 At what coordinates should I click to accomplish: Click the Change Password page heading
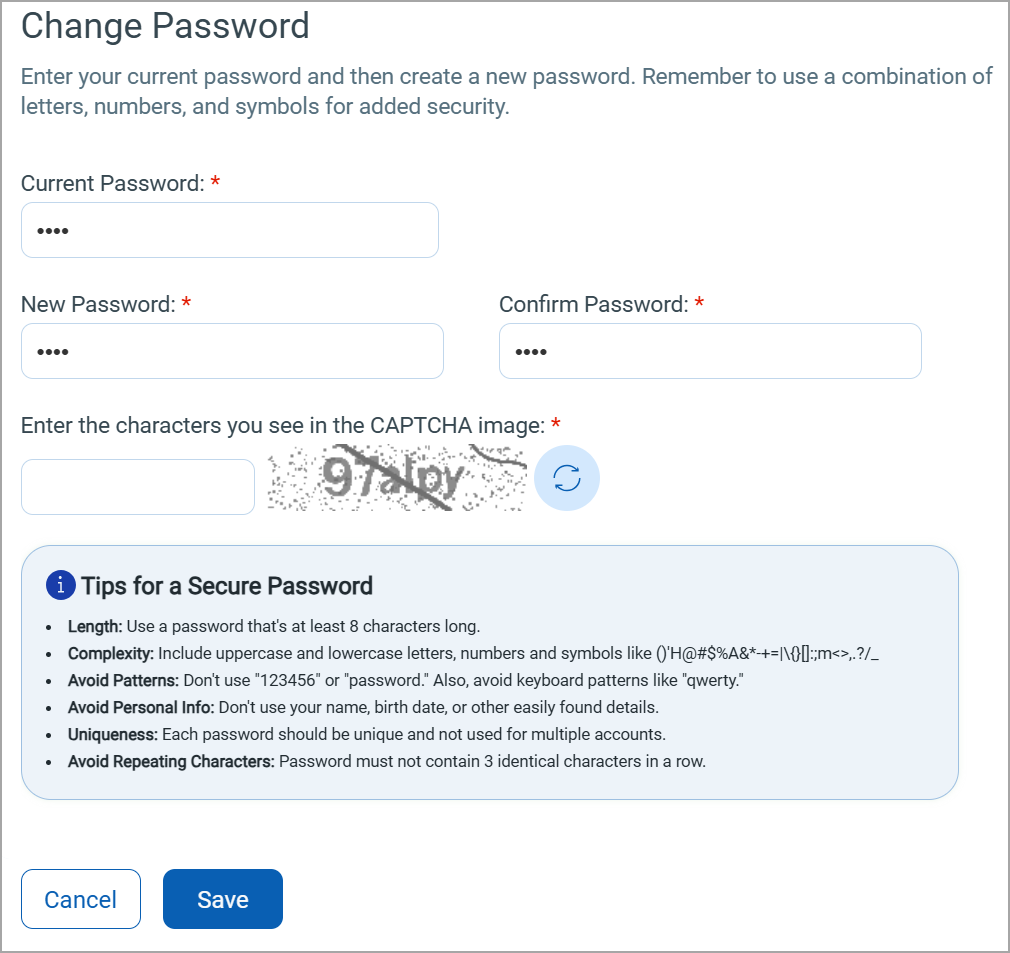click(166, 27)
